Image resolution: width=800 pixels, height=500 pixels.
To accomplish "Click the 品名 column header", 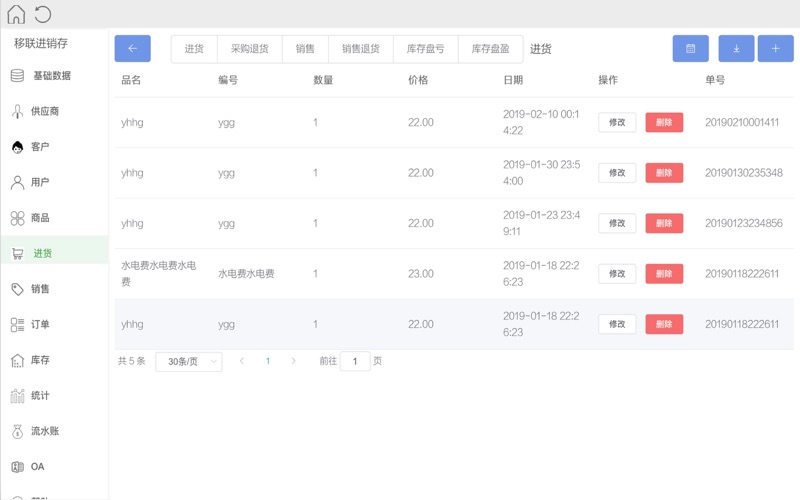I will click(131, 80).
